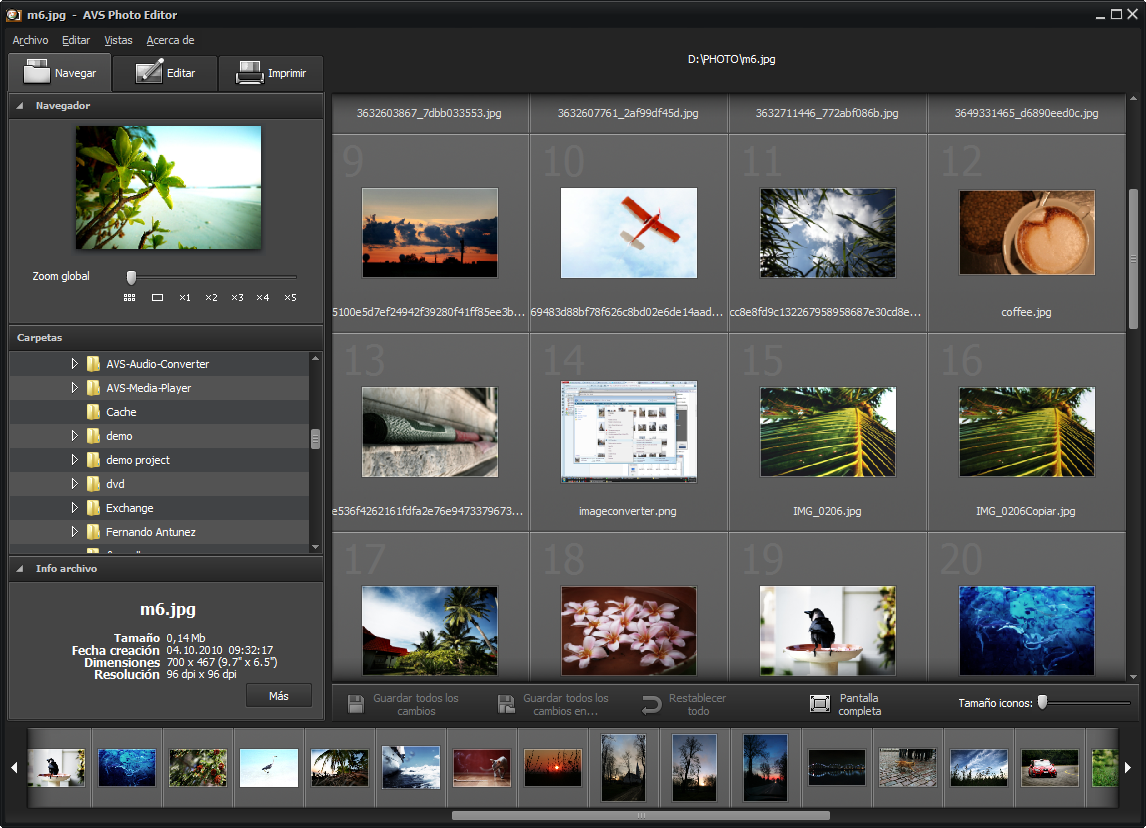Set navigator zoom to ×3
The image size is (1146, 828).
coord(237,297)
